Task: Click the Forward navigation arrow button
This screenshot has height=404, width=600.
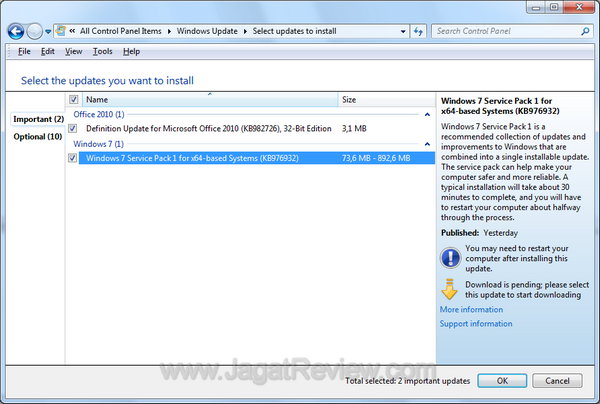Action: click(37, 31)
